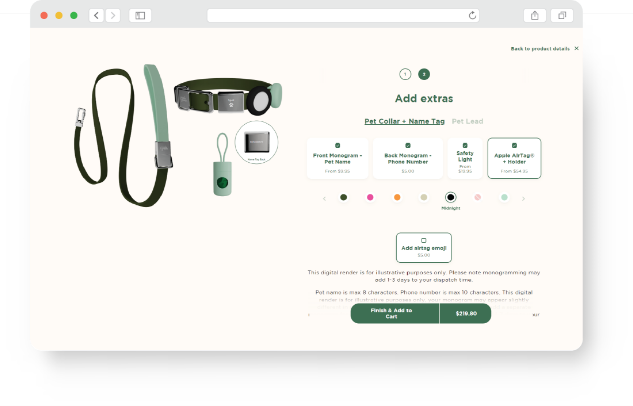The image size is (633, 406).
Task: Open the share icon in browser toolbar
Action: (534, 15)
